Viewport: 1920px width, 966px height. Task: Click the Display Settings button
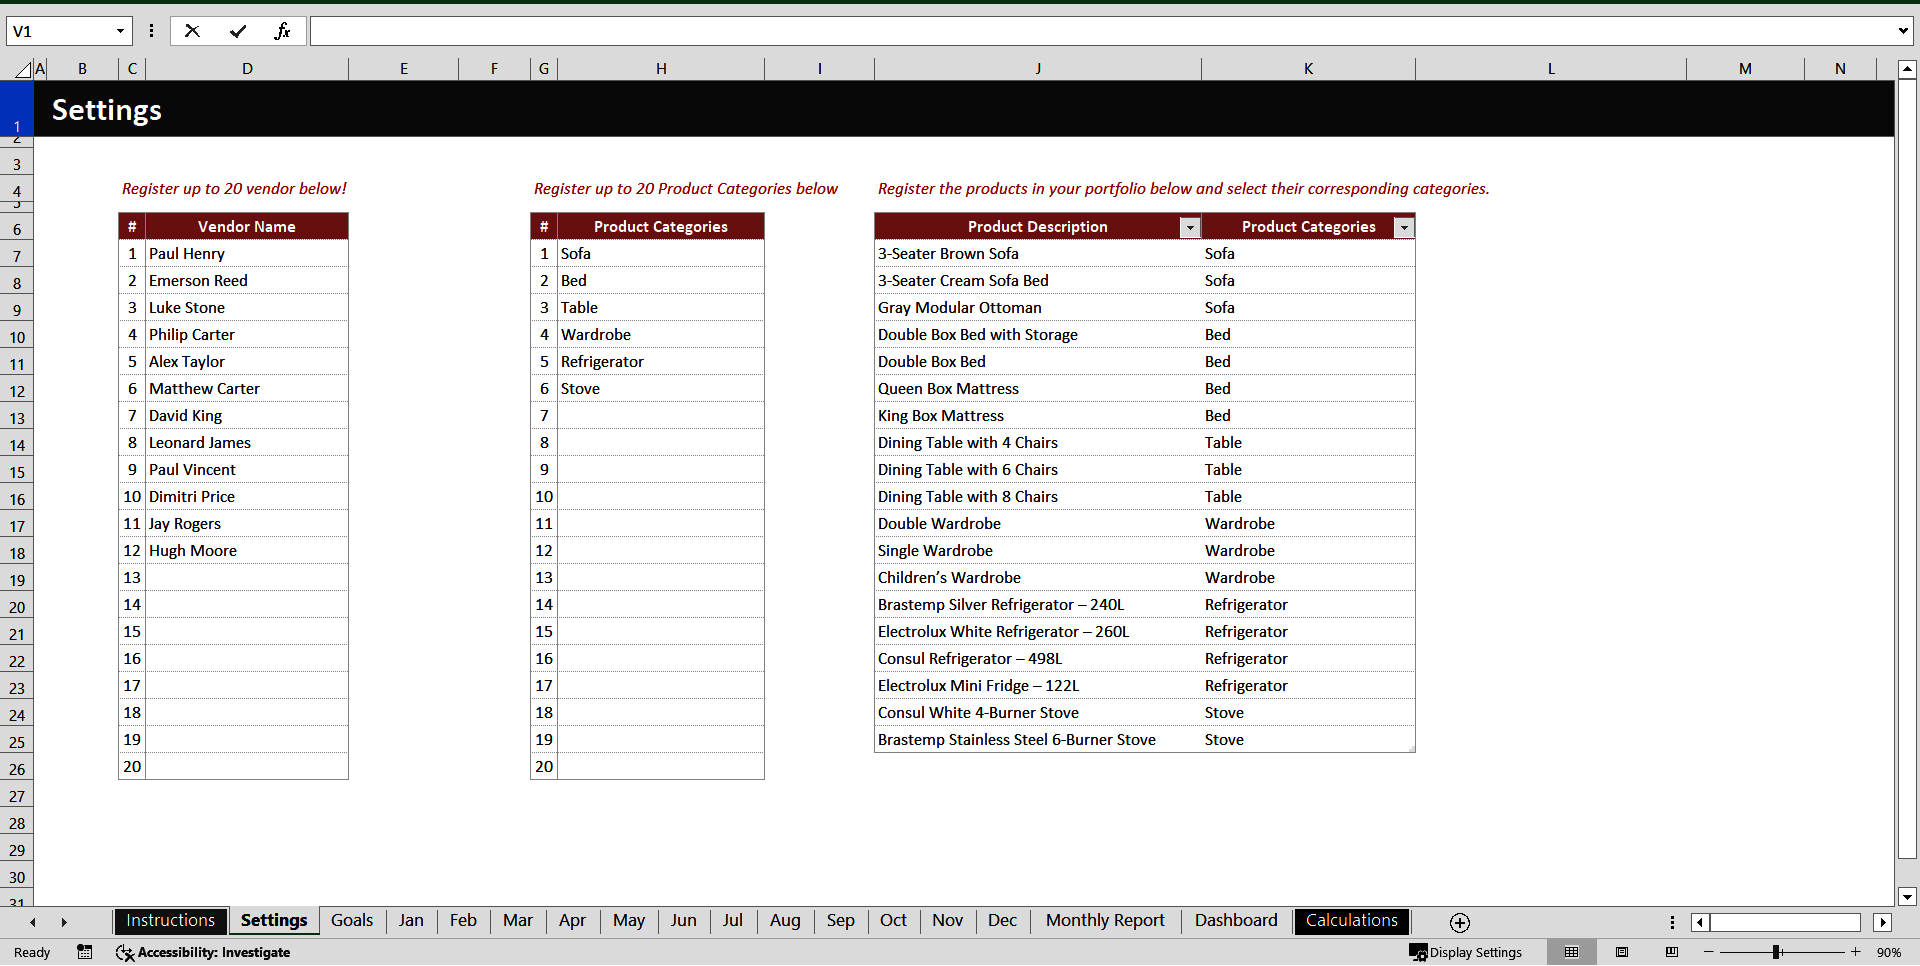click(x=1466, y=952)
